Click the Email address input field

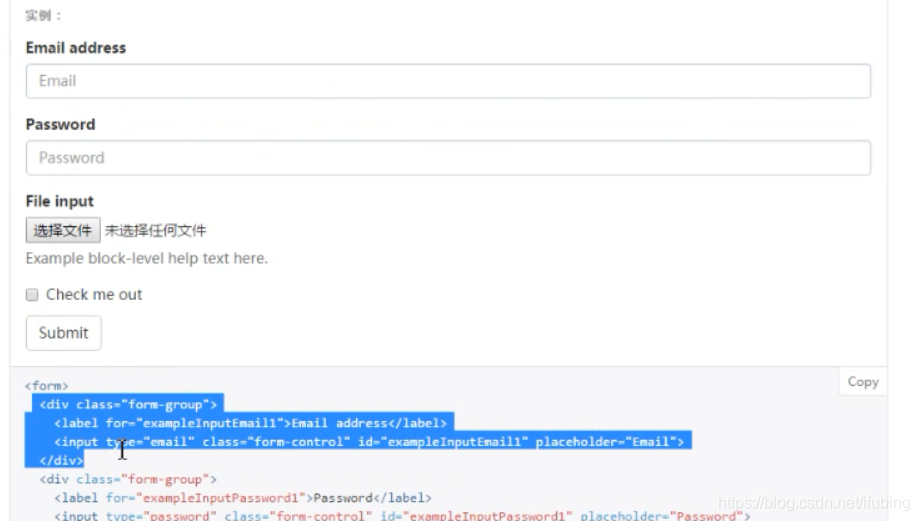click(x=448, y=81)
